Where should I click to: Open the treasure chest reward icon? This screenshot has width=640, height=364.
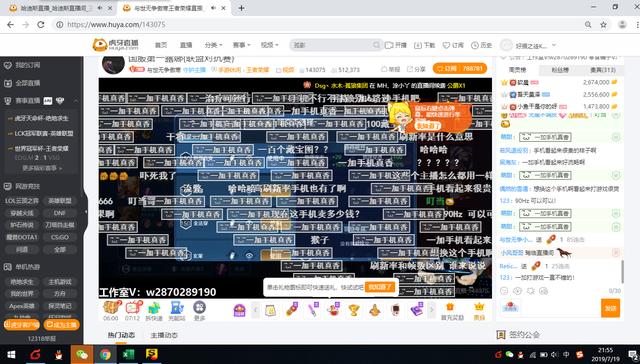click(111, 307)
